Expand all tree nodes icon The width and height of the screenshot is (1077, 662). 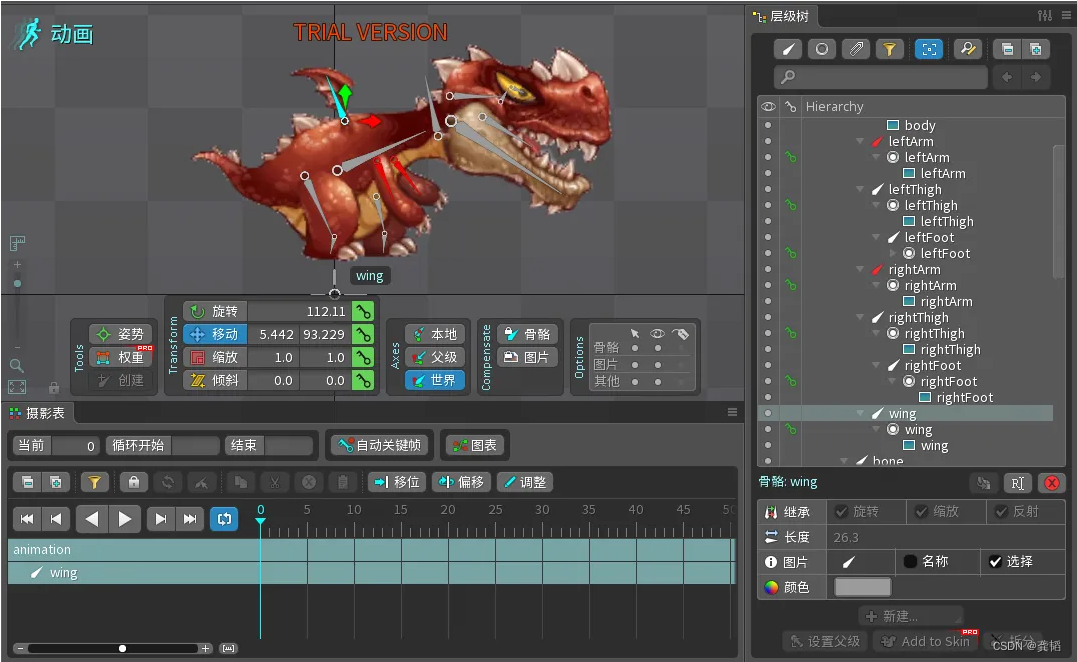(x=1035, y=49)
